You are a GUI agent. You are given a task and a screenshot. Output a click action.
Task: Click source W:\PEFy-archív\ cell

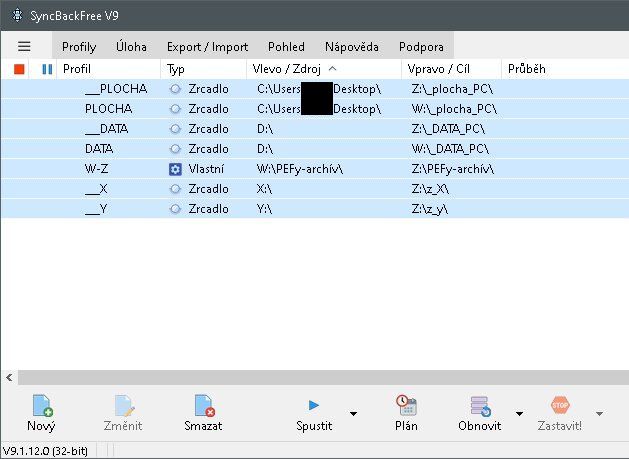pos(300,169)
